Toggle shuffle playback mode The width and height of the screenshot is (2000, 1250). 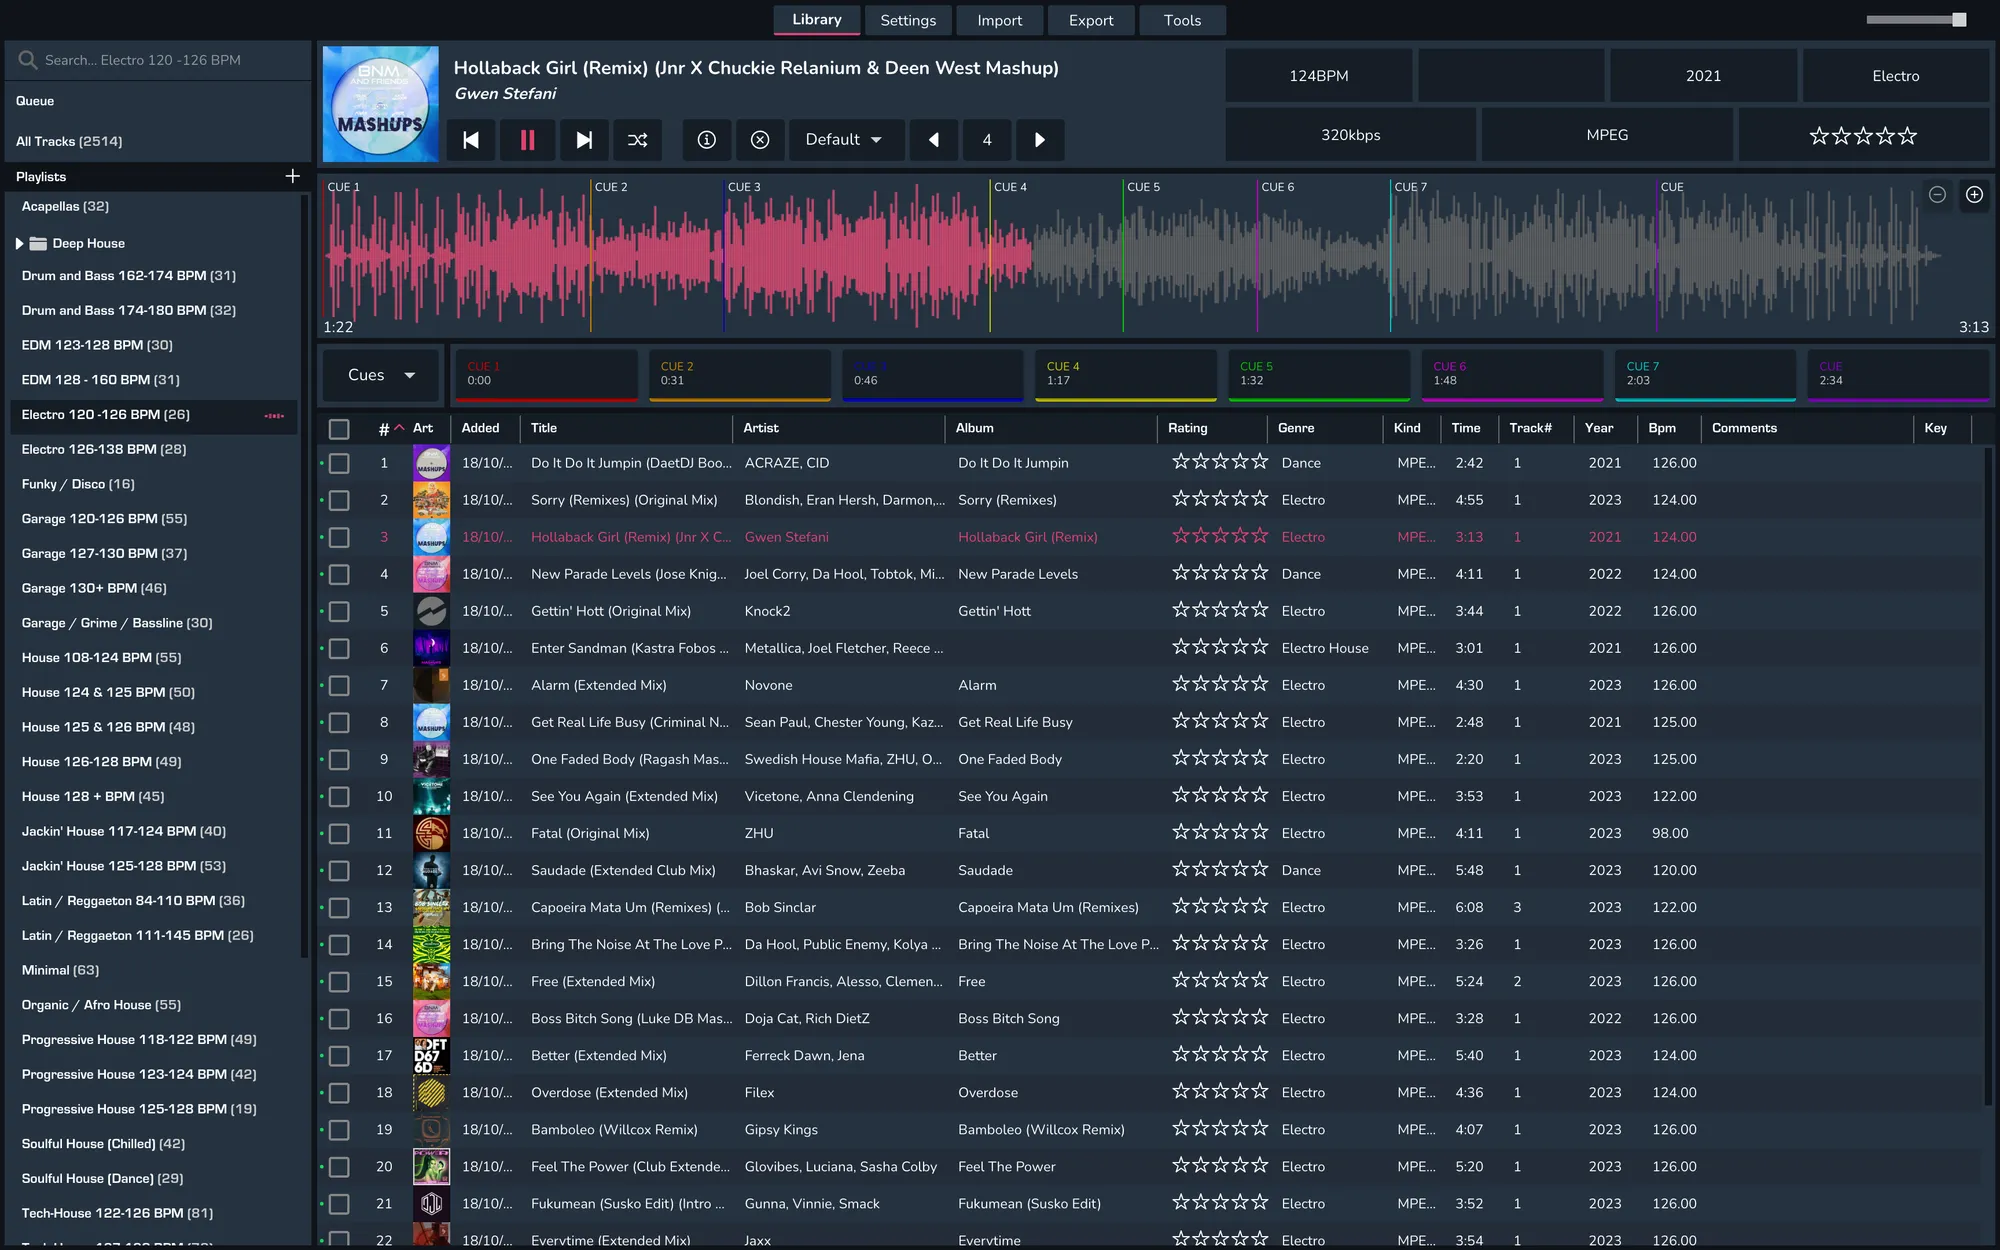pyautogui.click(x=638, y=140)
